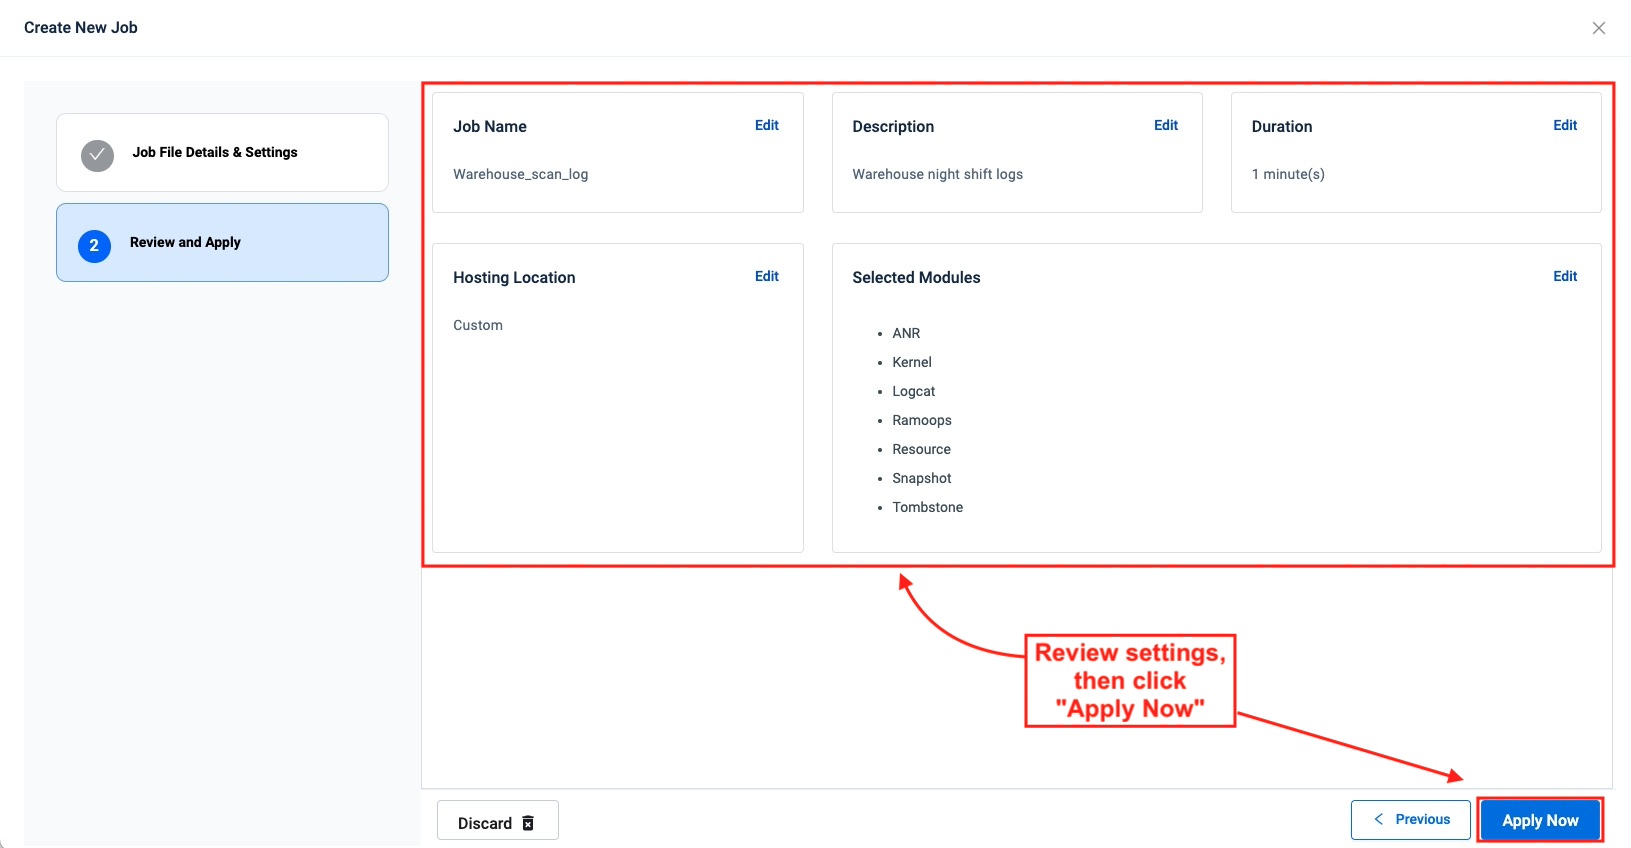Return to the Previous step
The image size is (1631, 848).
[x=1410, y=819]
